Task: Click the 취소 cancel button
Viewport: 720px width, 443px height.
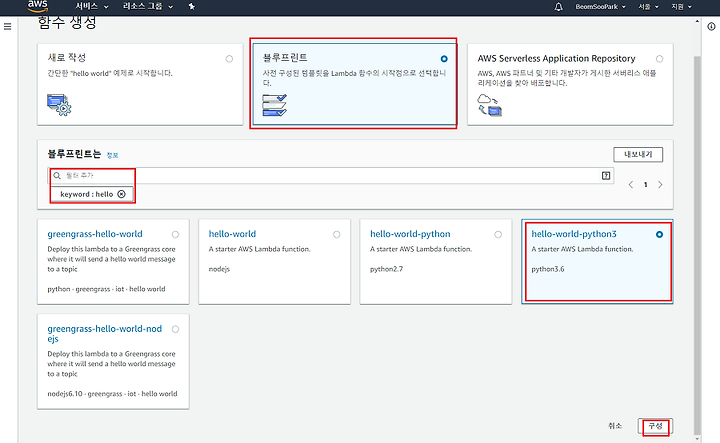Action: coord(615,426)
